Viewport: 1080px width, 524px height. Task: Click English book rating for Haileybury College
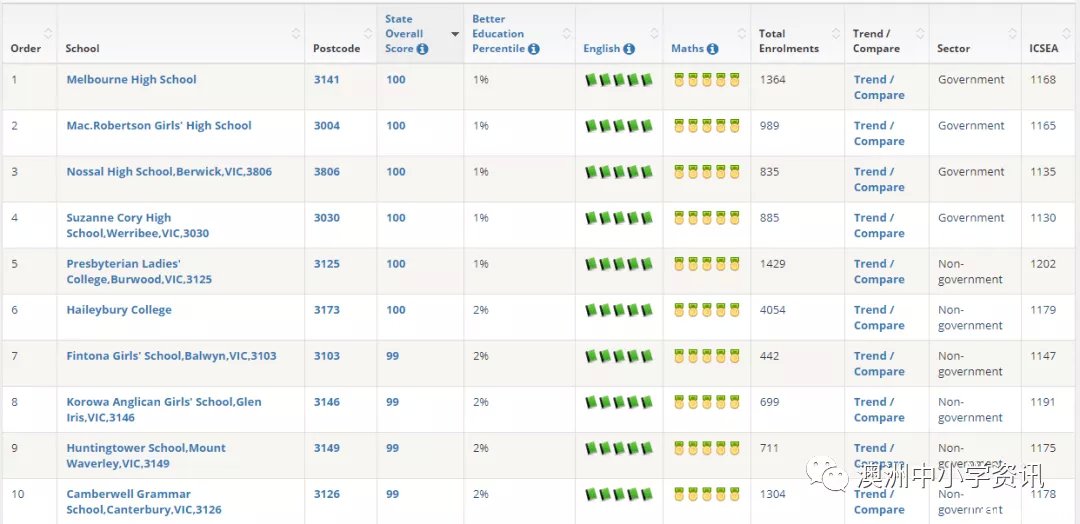[x=619, y=311]
